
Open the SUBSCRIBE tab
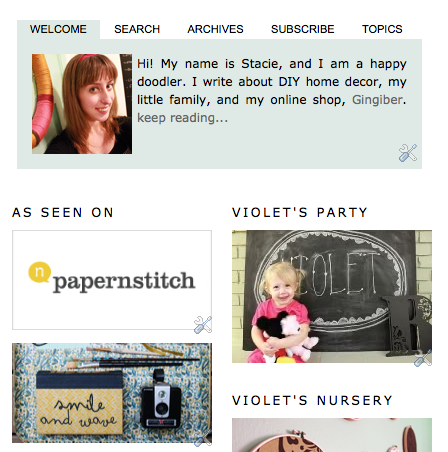[x=303, y=29]
